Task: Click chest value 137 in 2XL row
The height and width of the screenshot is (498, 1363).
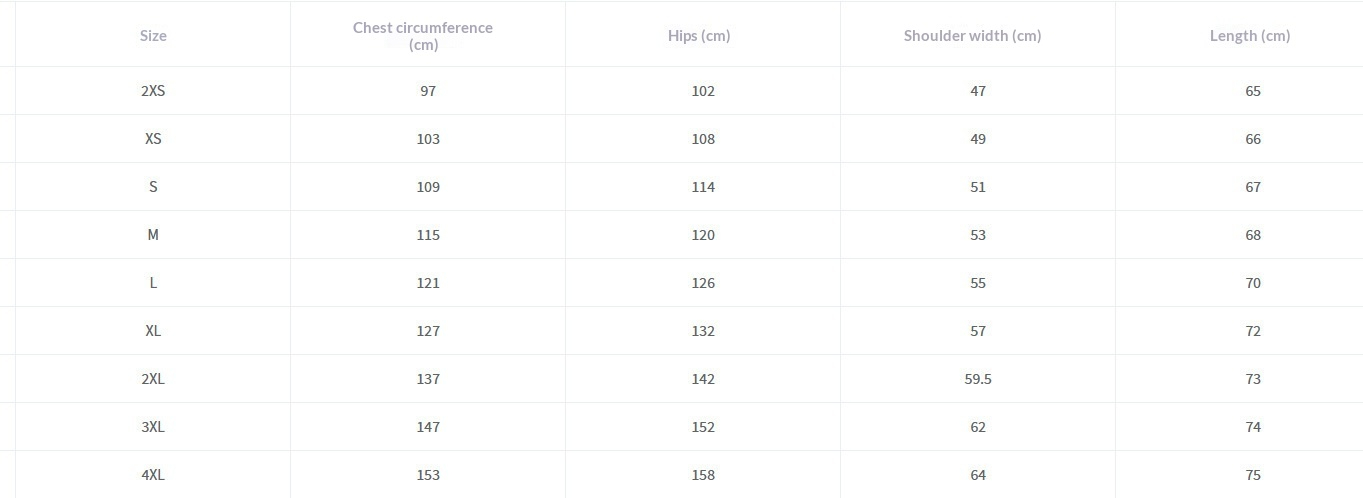Action: coord(428,379)
